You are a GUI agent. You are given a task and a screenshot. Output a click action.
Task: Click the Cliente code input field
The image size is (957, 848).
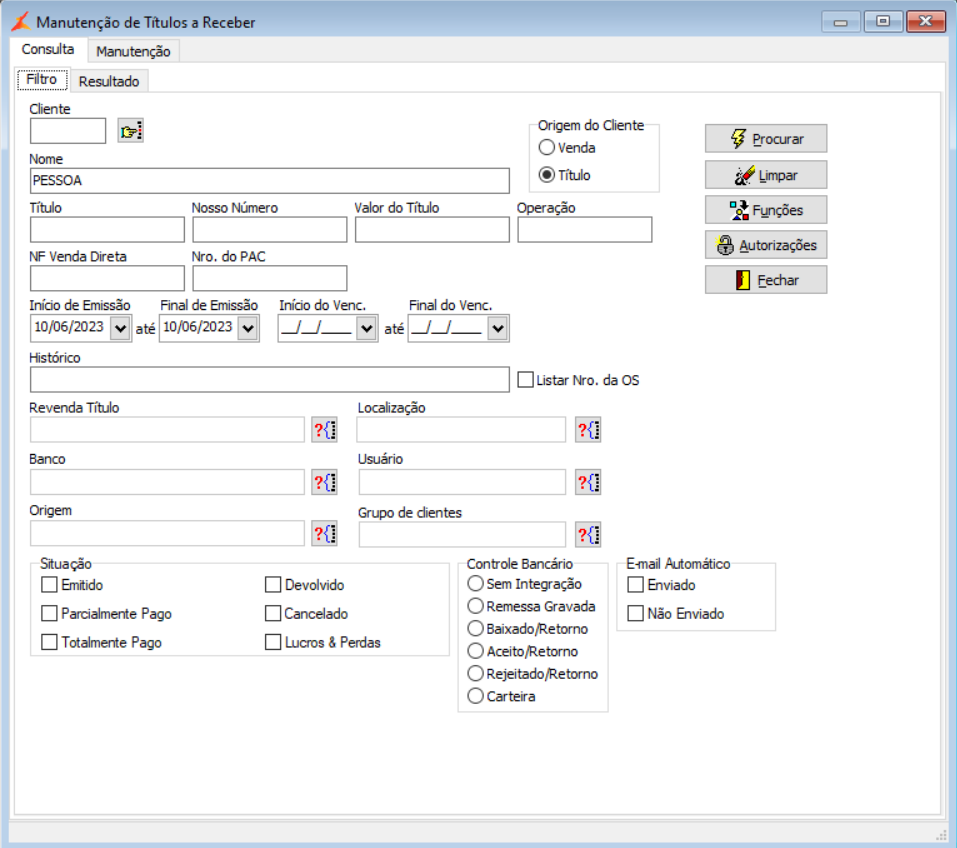[x=68, y=131]
